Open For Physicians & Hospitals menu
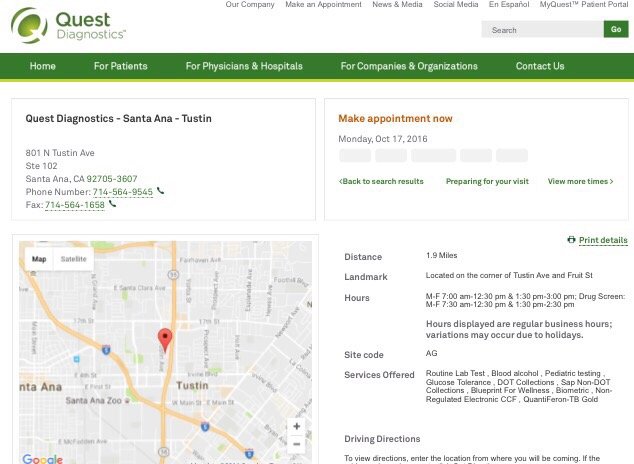The width and height of the screenshot is (634, 464). [244, 66]
